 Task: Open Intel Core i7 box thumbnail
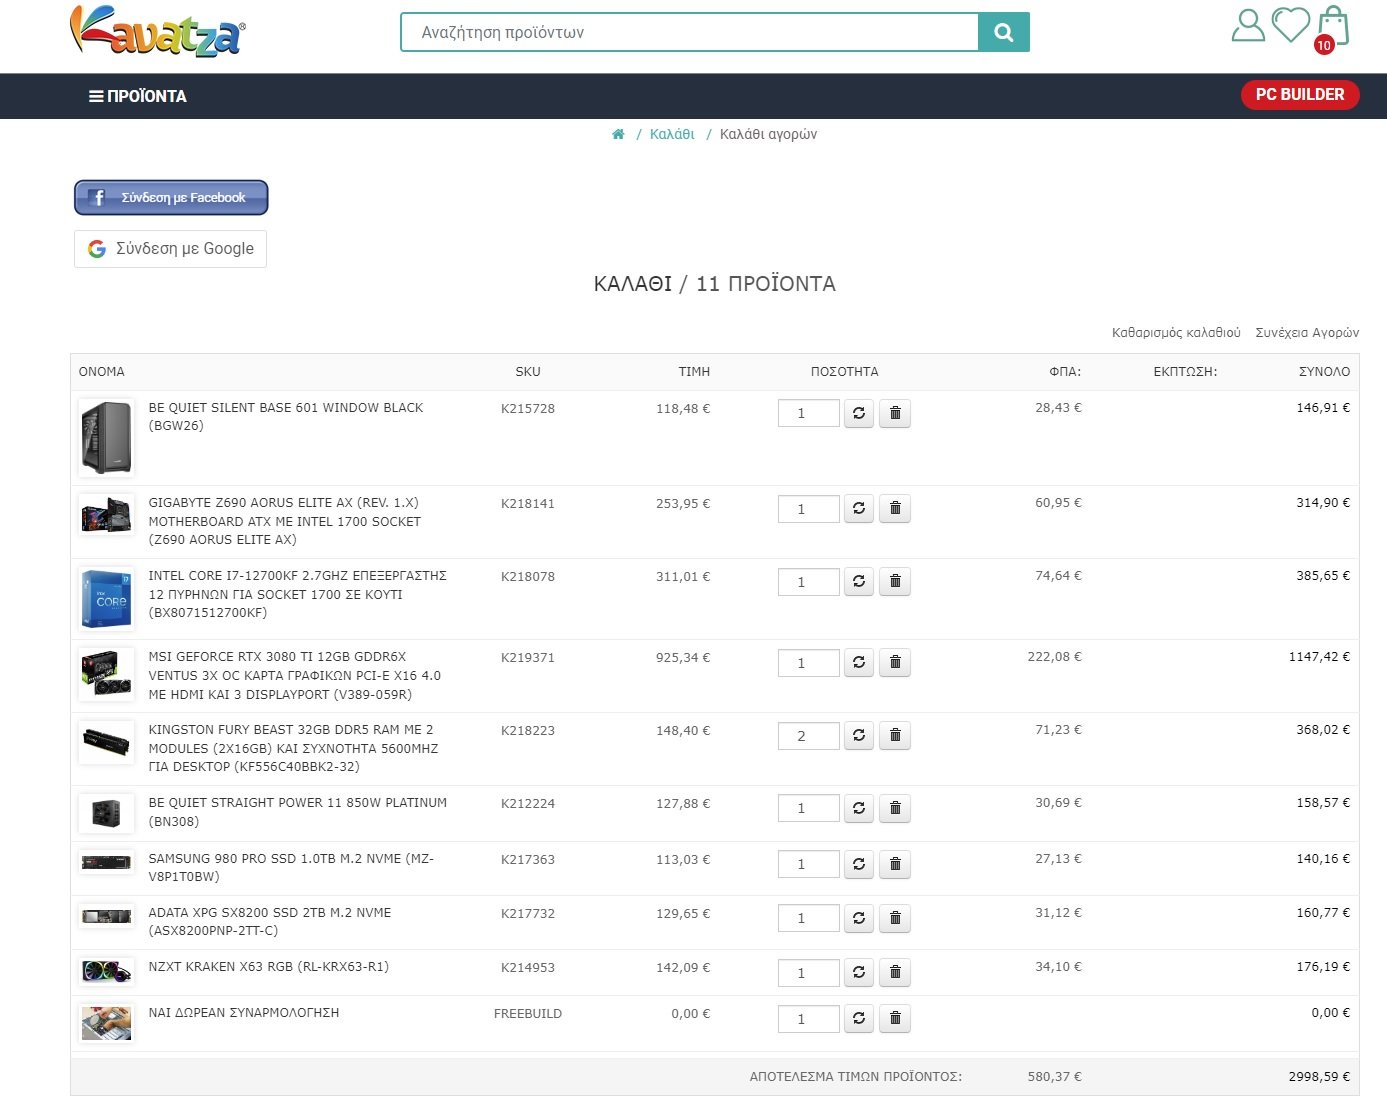click(x=106, y=599)
